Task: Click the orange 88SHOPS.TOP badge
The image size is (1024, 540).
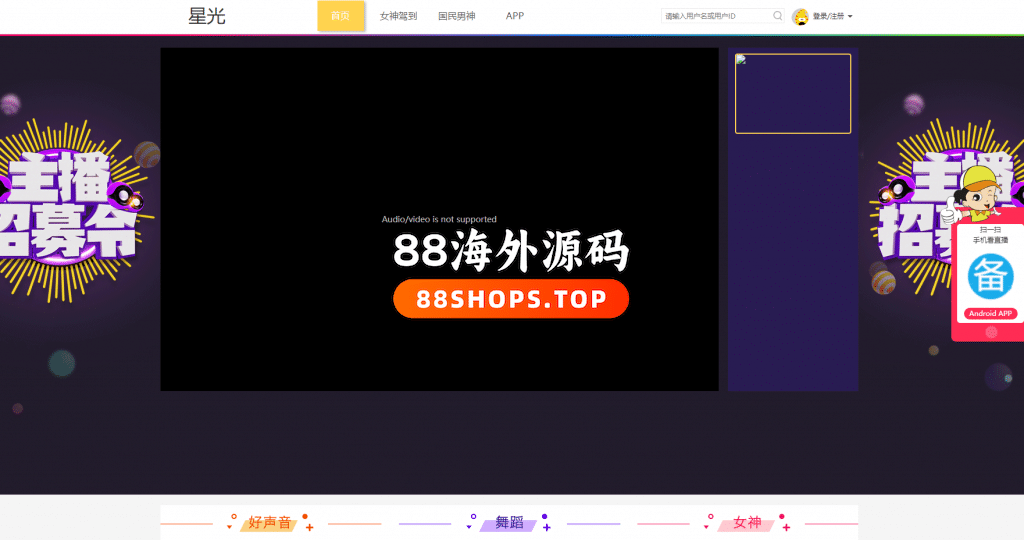Action: [x=511, y=299]
